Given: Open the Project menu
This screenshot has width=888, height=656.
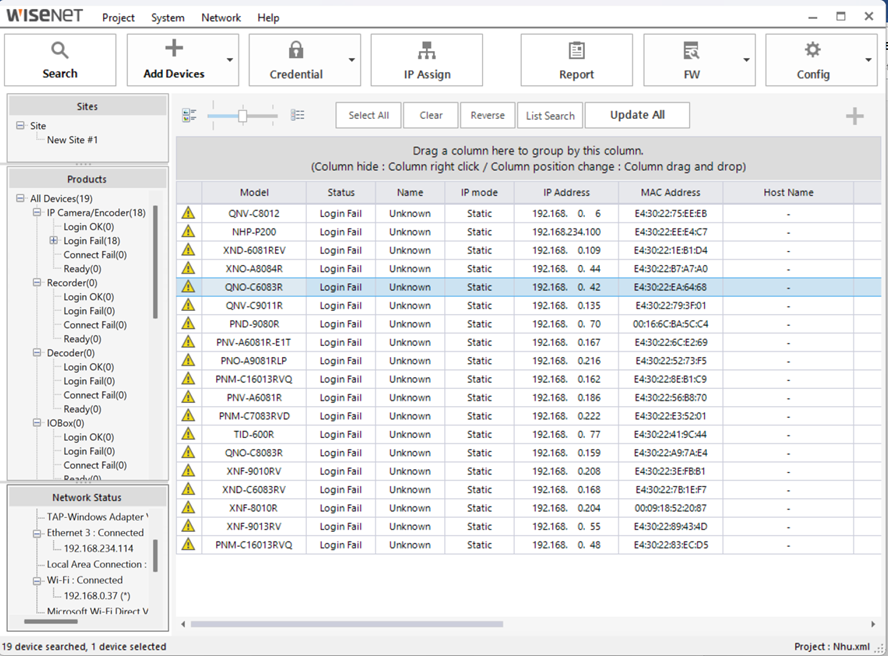Looking at the screenshot, I should [118, 18].
